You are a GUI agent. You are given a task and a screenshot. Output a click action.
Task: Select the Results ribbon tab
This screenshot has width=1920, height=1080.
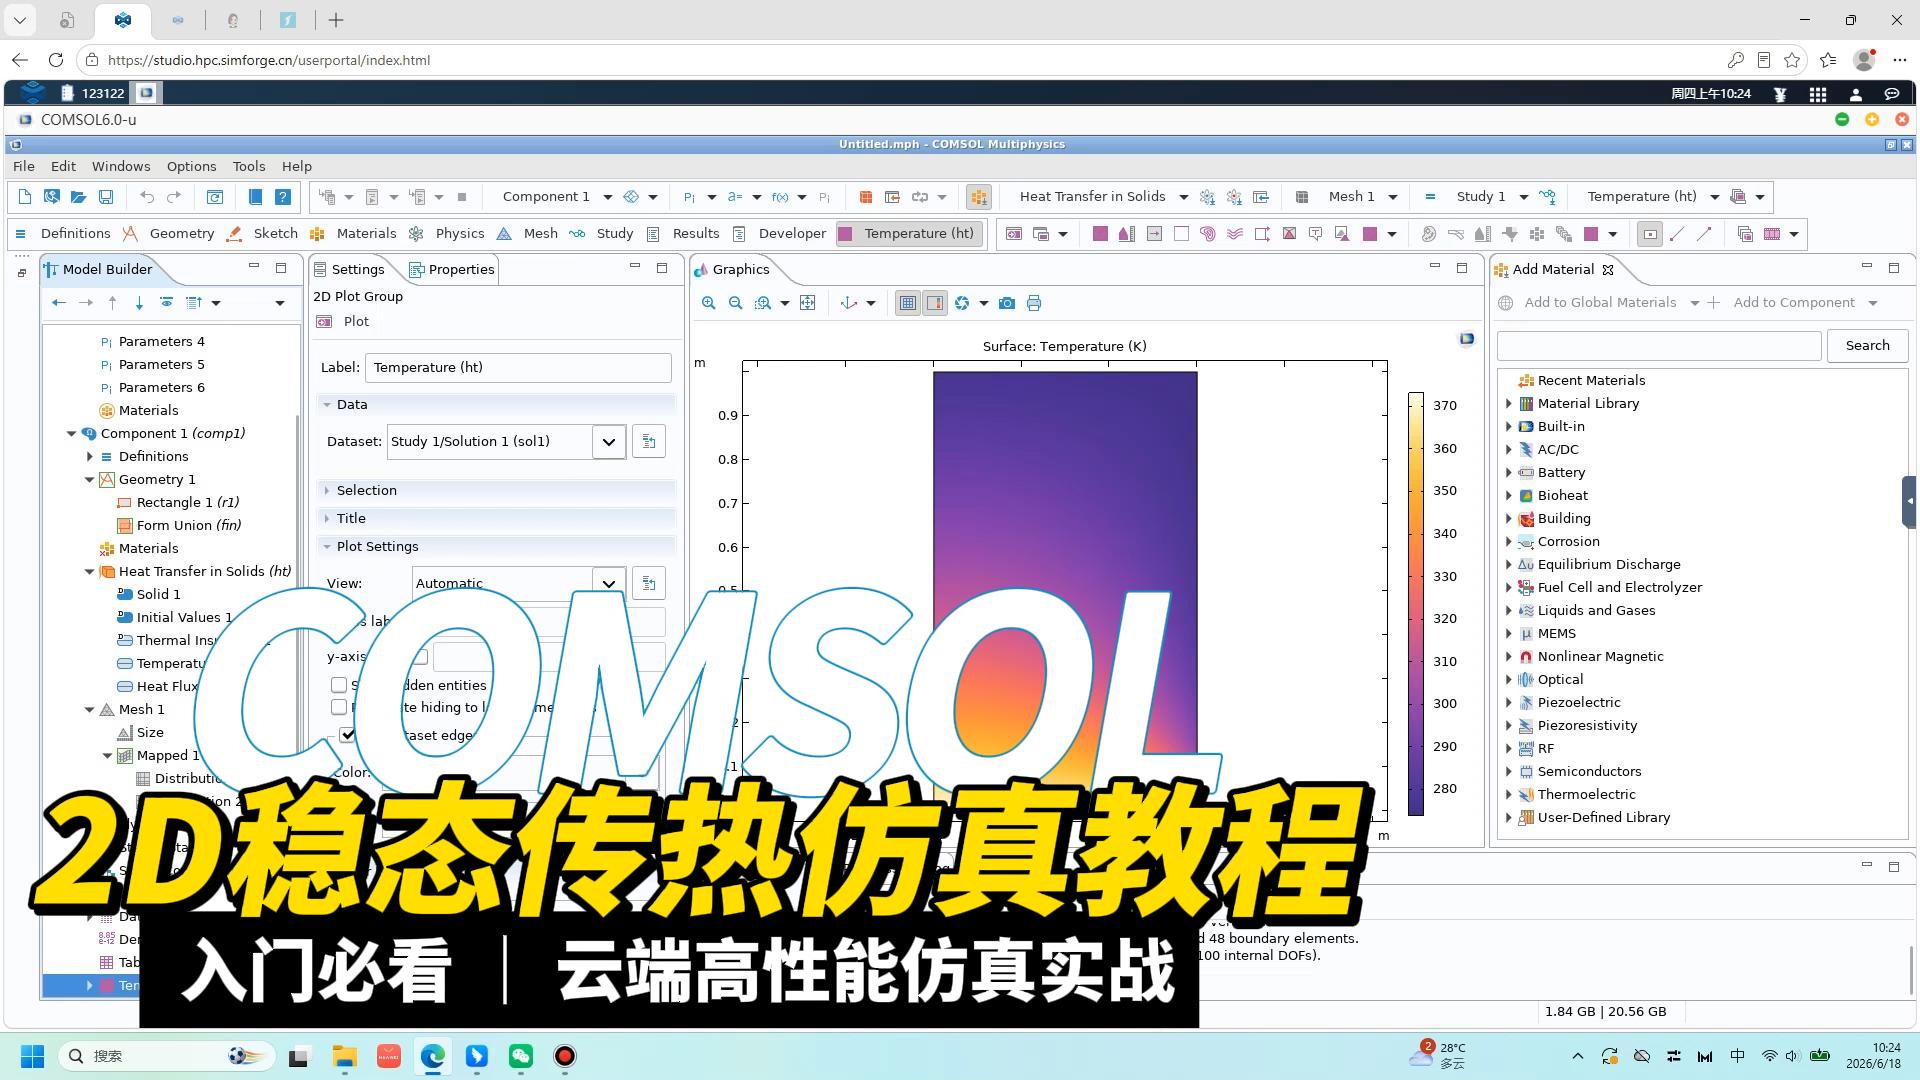683,234
